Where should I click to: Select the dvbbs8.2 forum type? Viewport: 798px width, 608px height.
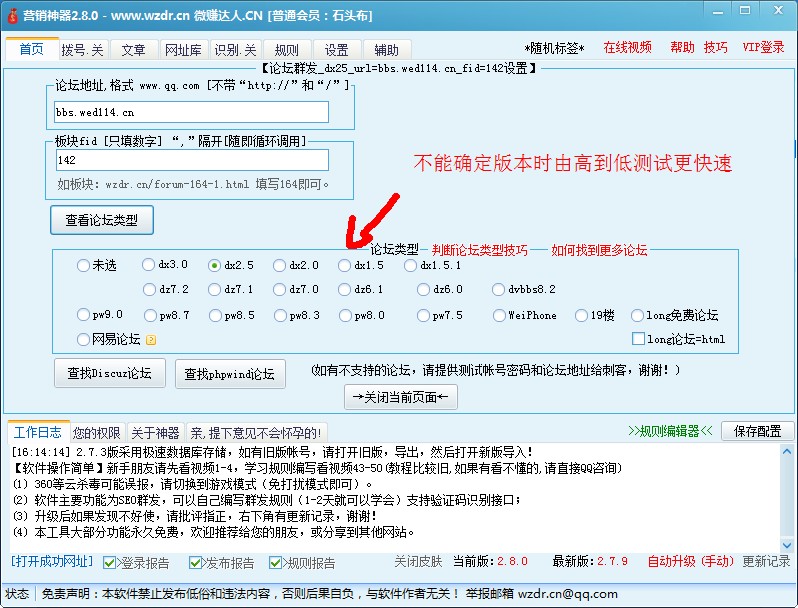click(x=524, y=289)
